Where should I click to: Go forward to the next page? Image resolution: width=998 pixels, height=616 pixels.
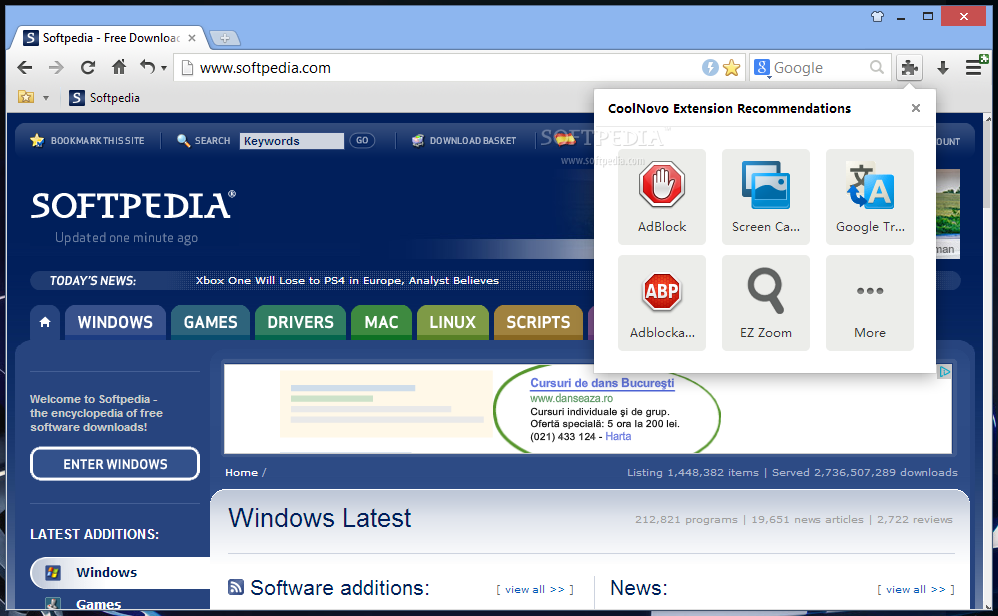[x=56, y=67]
